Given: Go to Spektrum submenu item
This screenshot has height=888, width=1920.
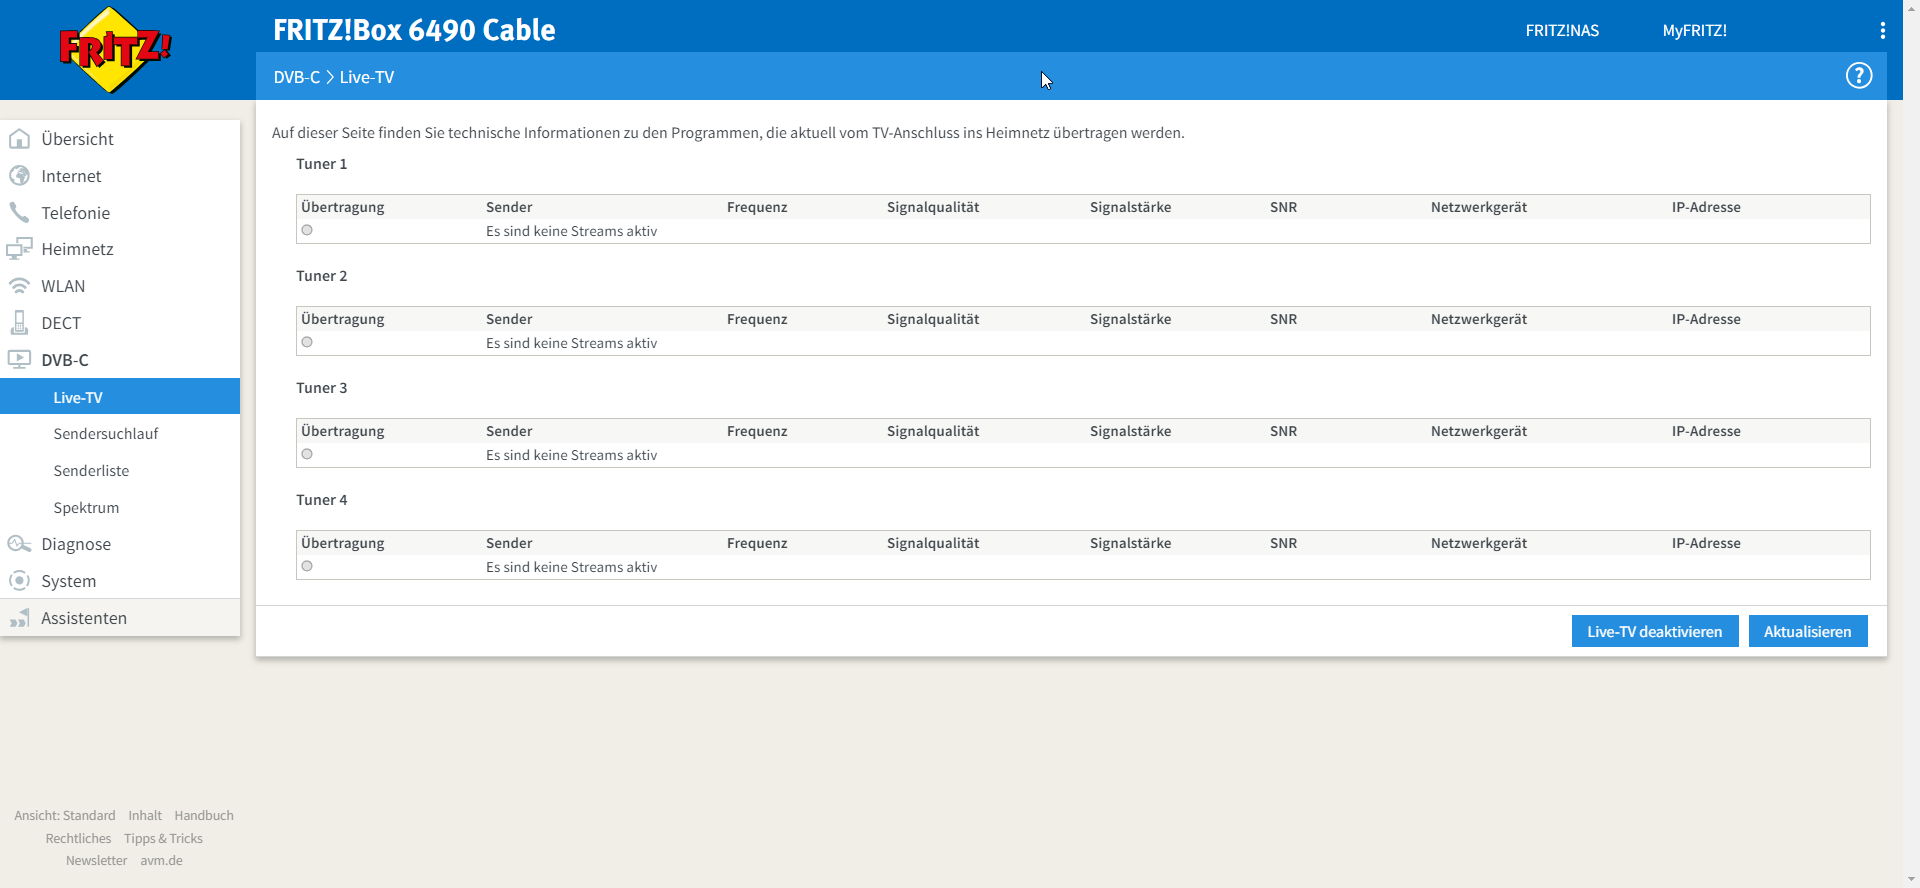Looking at the screenshot, I should click(120, 508).
